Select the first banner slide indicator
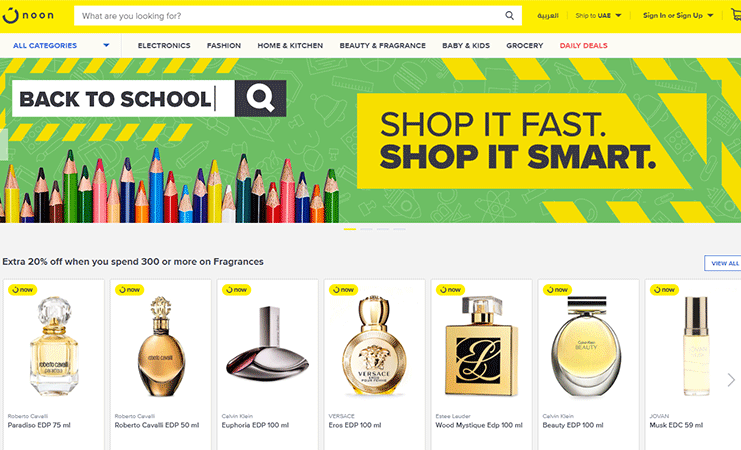This screenshot has height=450, width=741. tap(350, 229)
